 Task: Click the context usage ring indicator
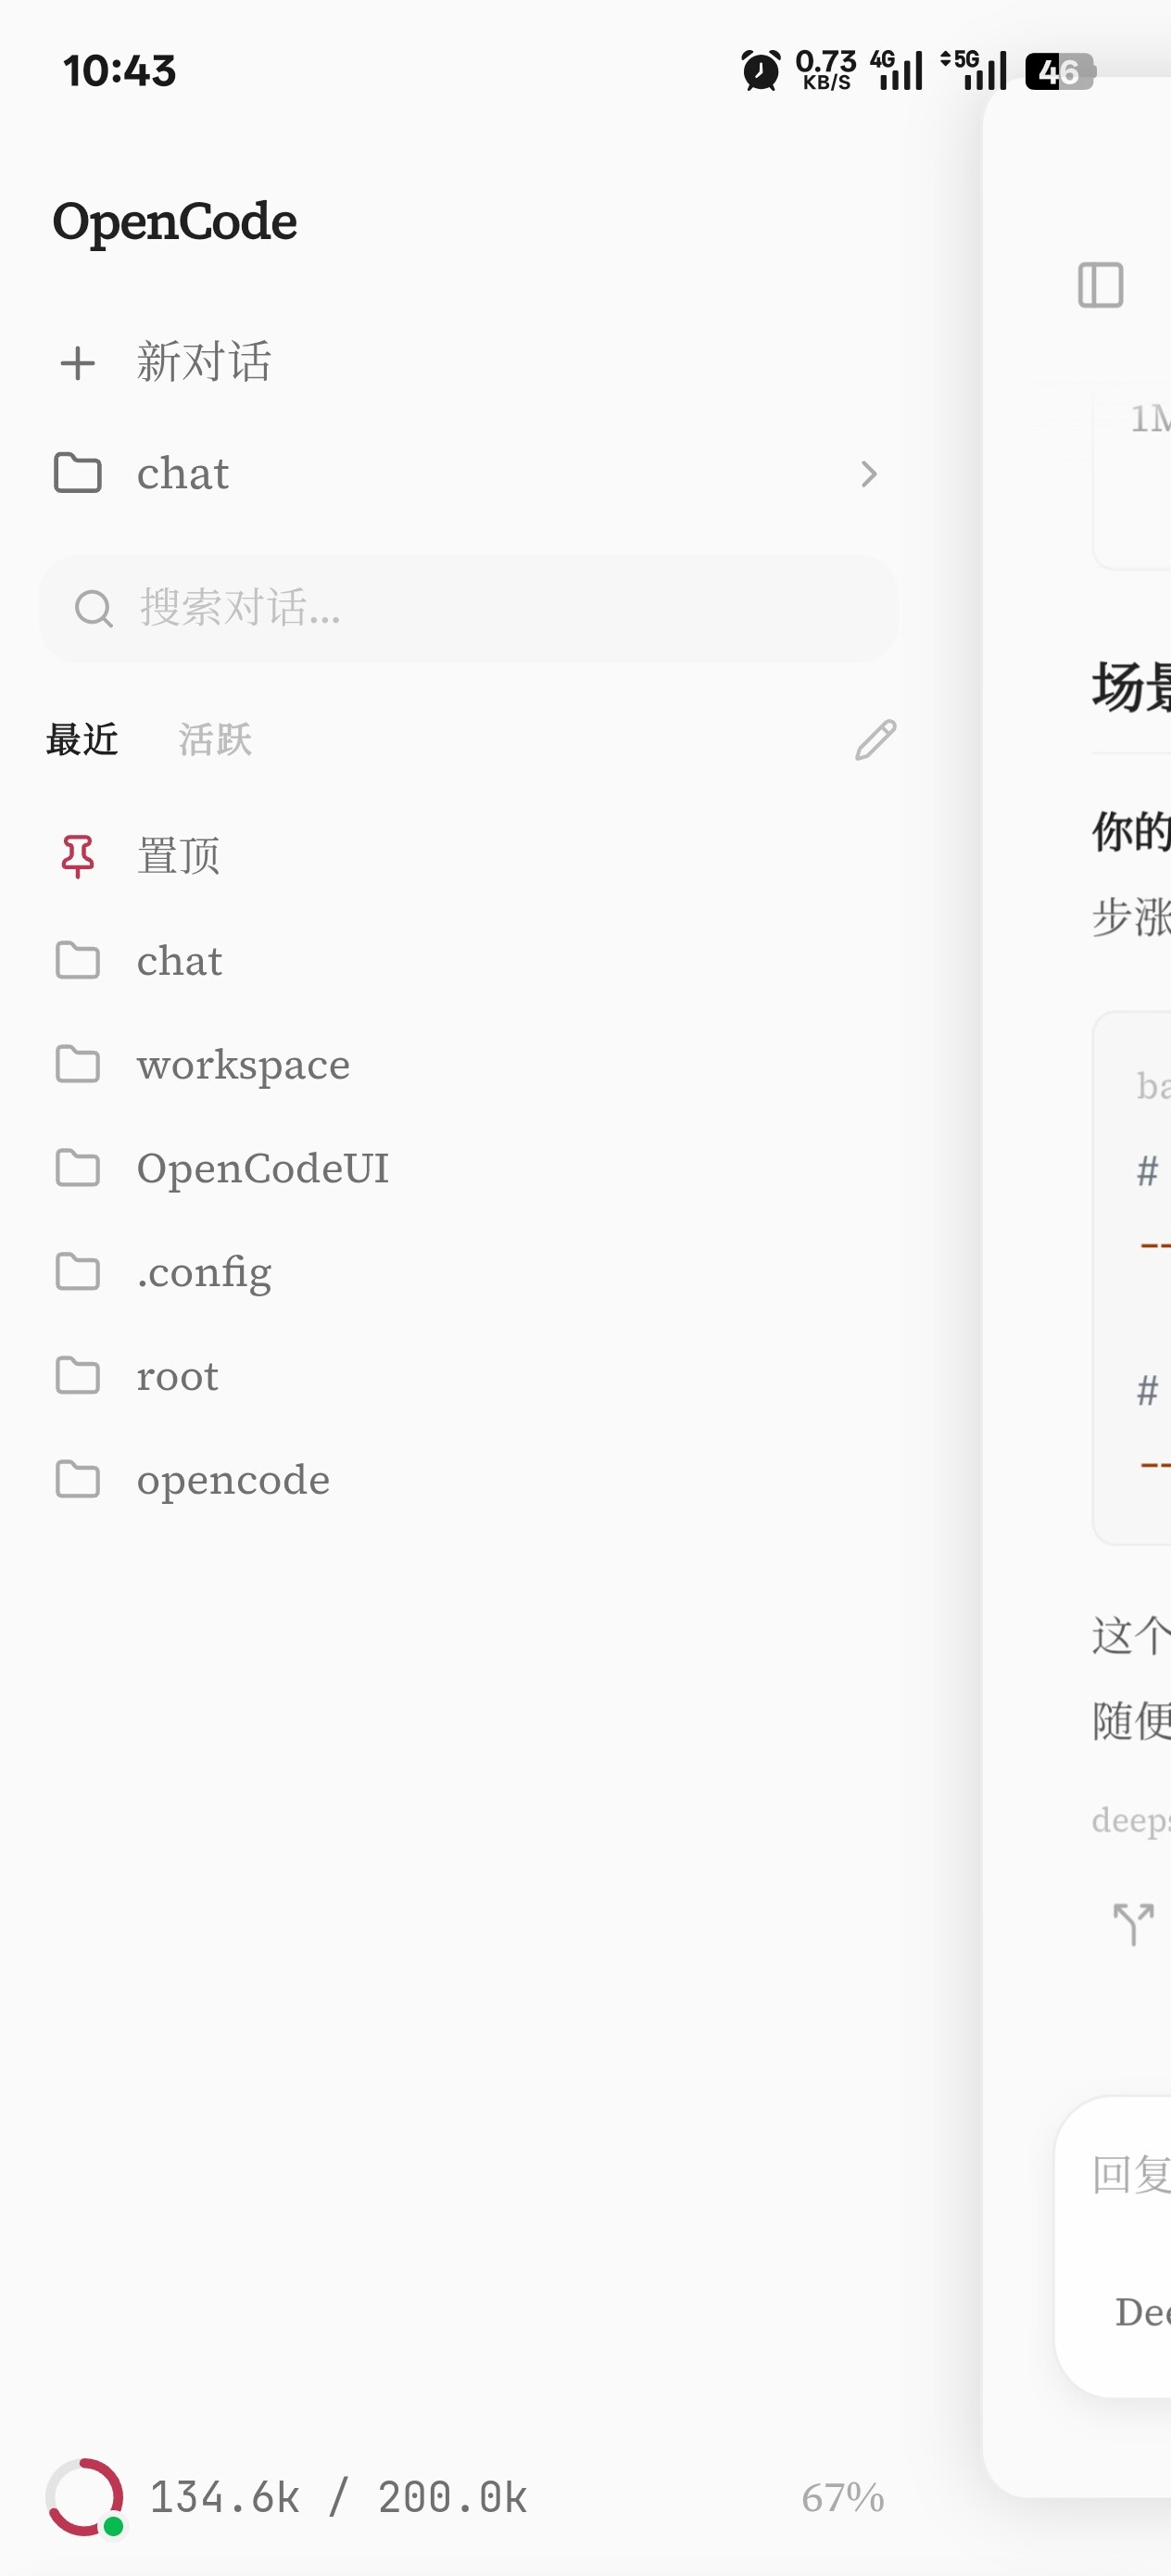(85, 2497)
